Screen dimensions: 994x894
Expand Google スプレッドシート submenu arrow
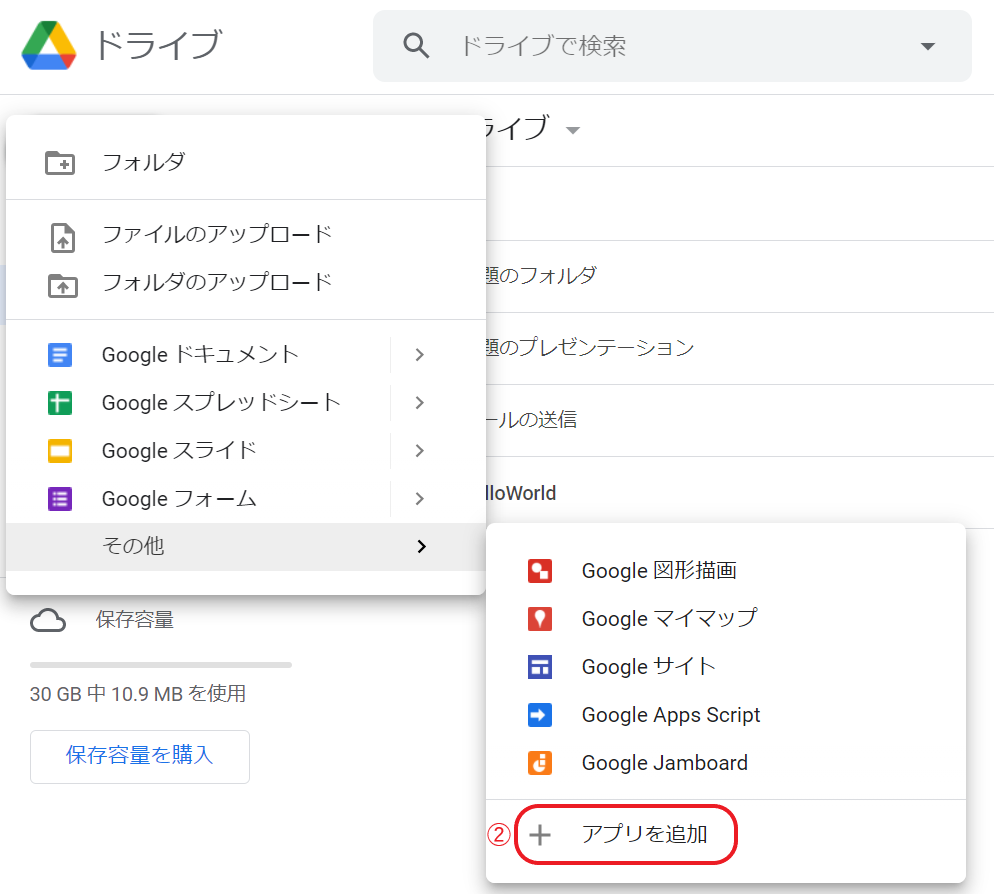[x=419, y=403]
